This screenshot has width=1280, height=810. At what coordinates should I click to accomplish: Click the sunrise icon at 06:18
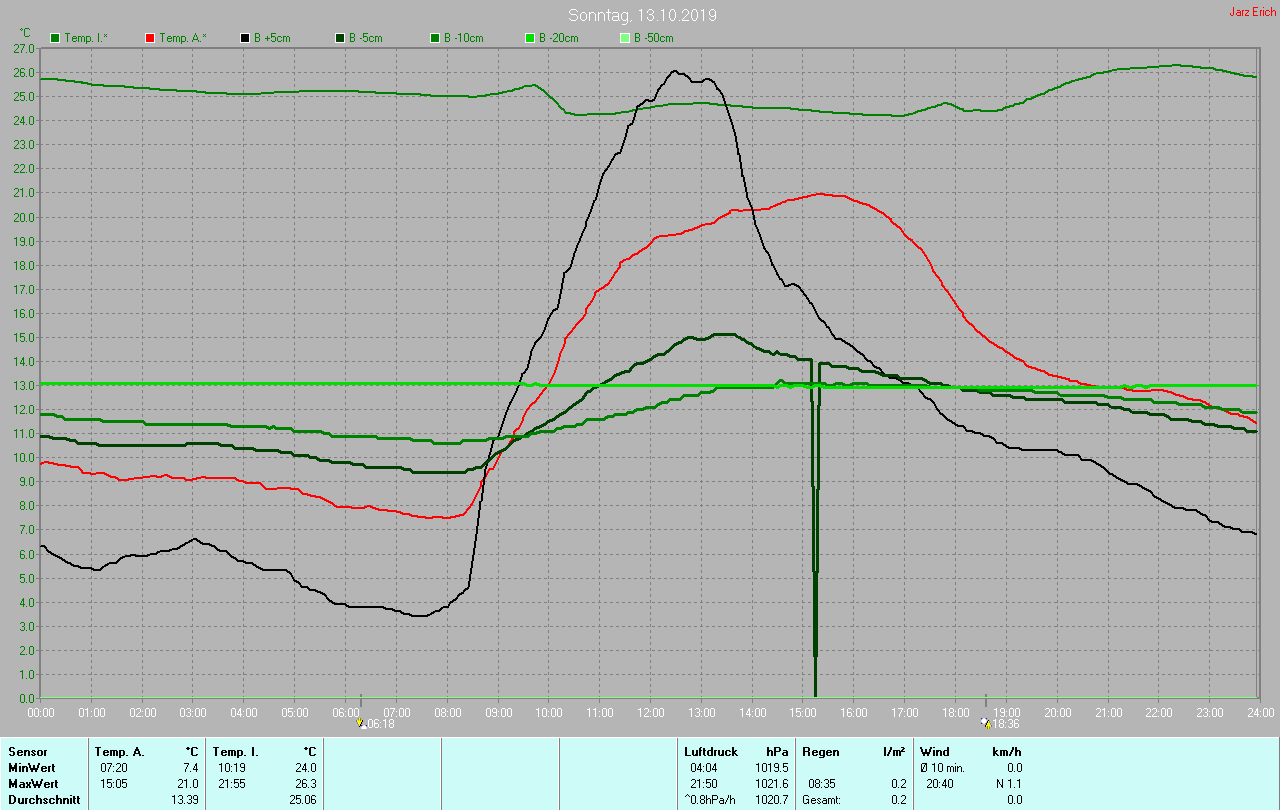point(361,722)
